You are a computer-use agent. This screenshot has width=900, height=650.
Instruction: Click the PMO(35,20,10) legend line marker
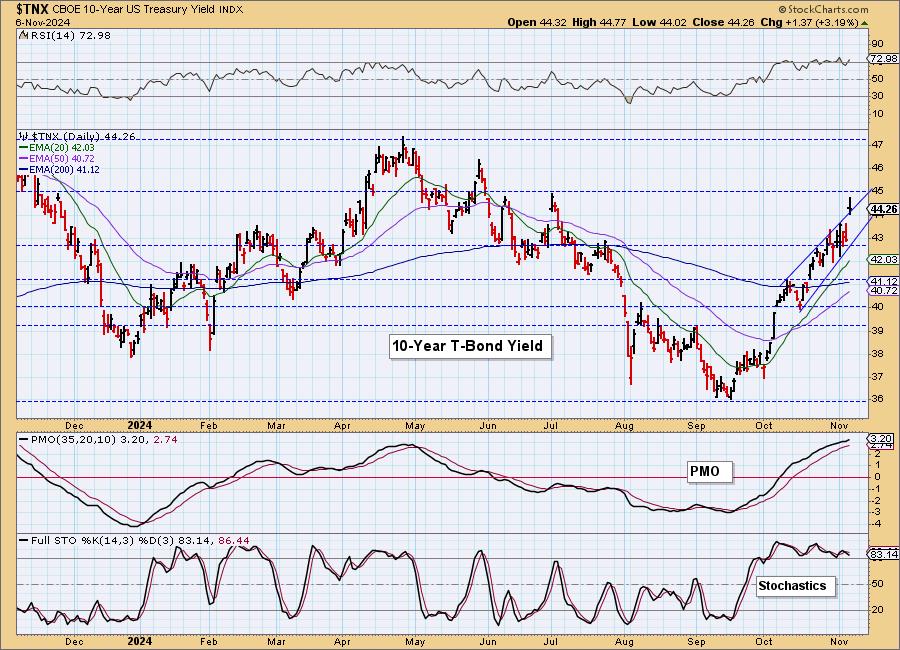(24, 439)
